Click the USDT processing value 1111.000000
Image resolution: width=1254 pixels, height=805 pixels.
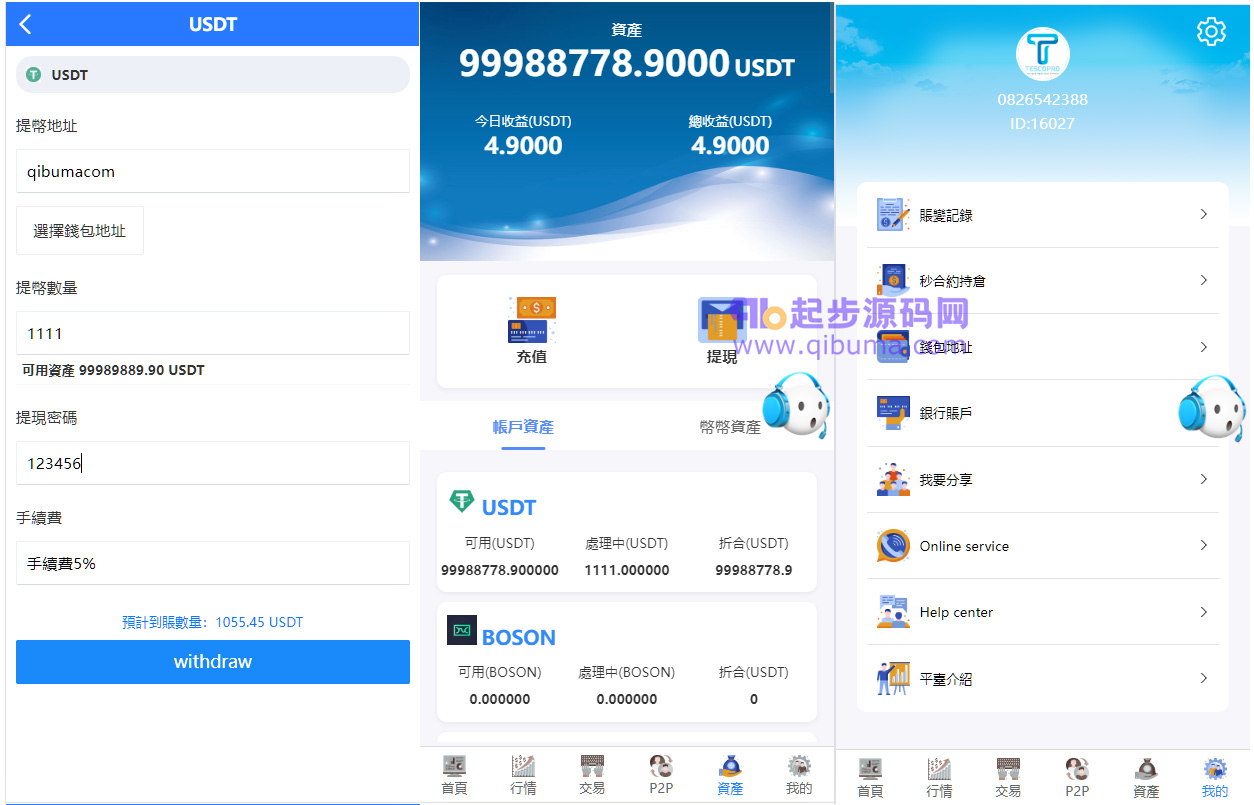[x=627, y=570]
